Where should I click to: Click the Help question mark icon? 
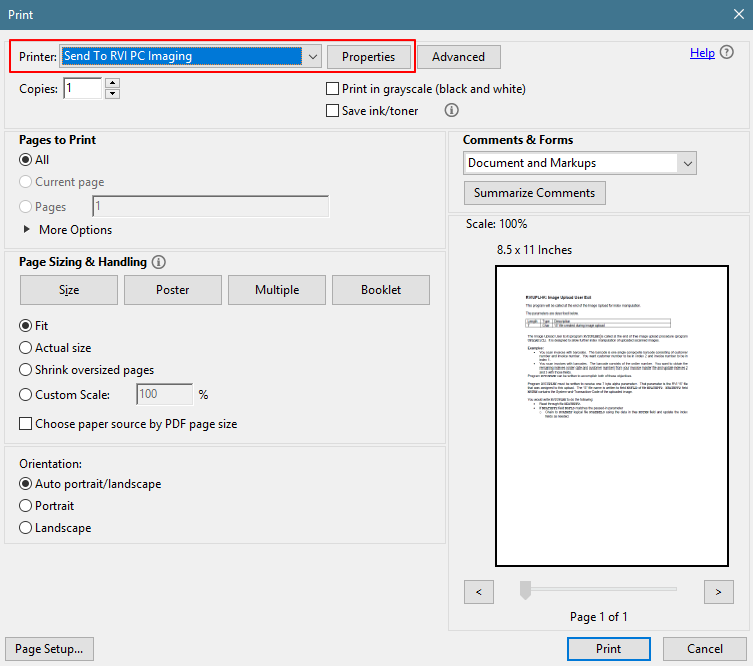coord(727,52)
